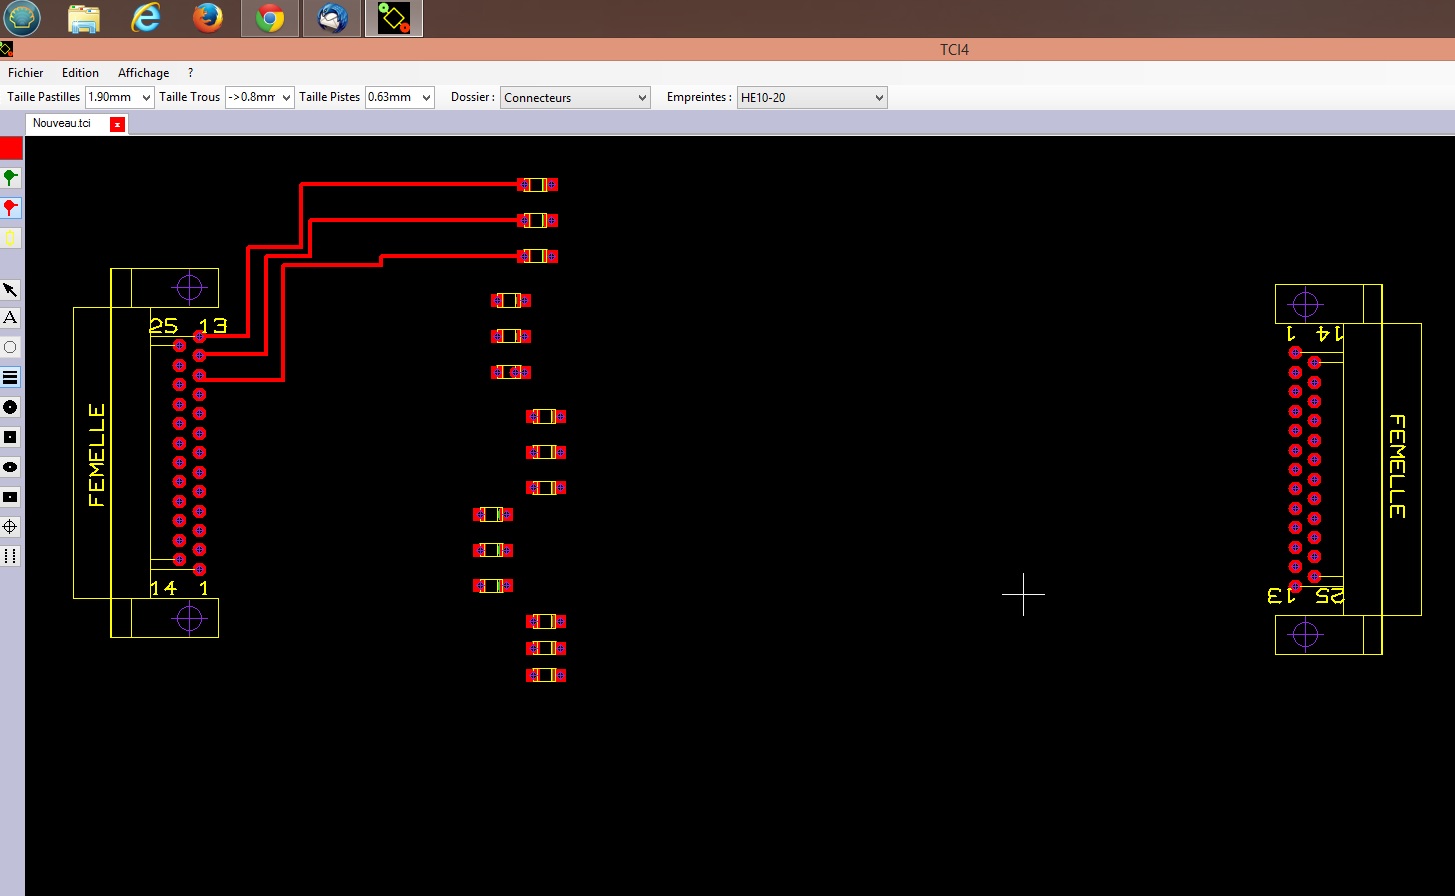Image resolution: width=1455 pixels, height=896 pixels.
Task: Click the top mounting hole of right connector
Action: pyautogui.click(x=1306, y=304)
